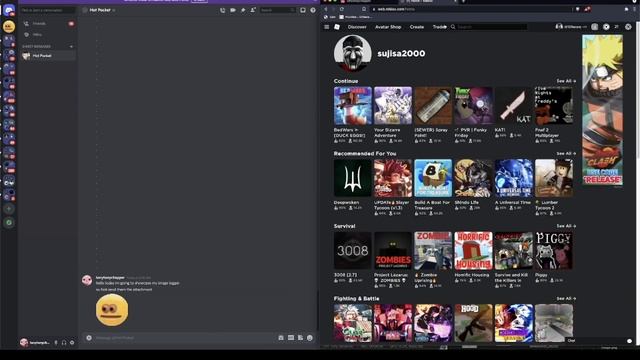Open Robux balance icon

[607, 27]
